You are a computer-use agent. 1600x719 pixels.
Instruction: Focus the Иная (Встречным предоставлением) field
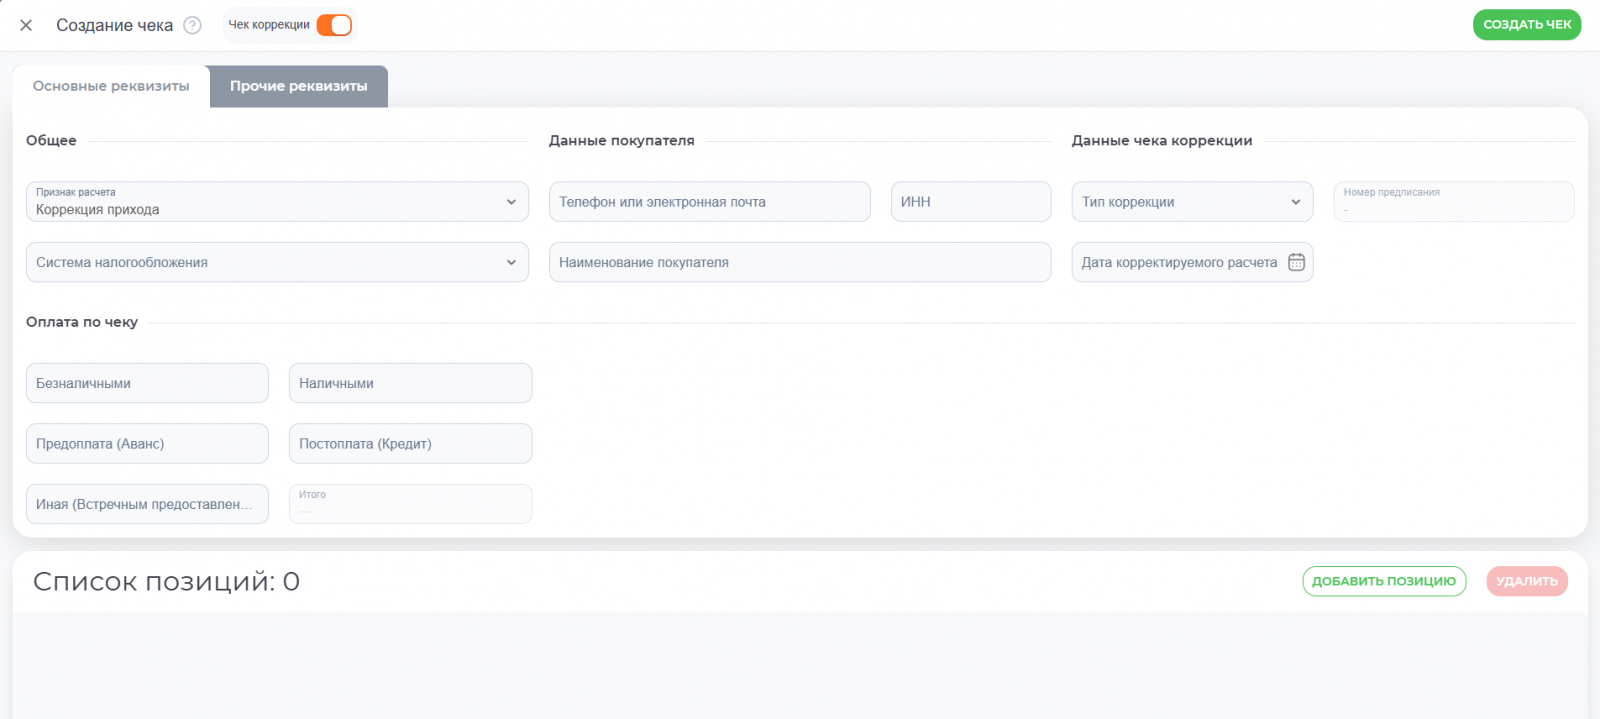click(147, 504)
